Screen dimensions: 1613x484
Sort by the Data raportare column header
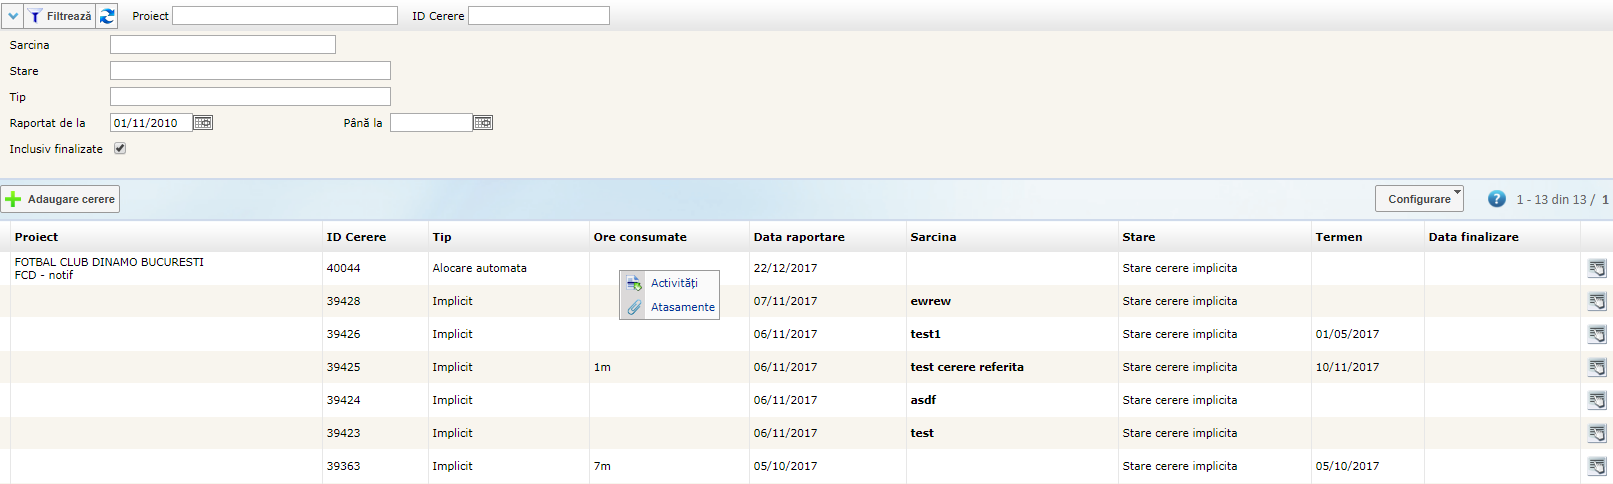click(x=799, y=237)
